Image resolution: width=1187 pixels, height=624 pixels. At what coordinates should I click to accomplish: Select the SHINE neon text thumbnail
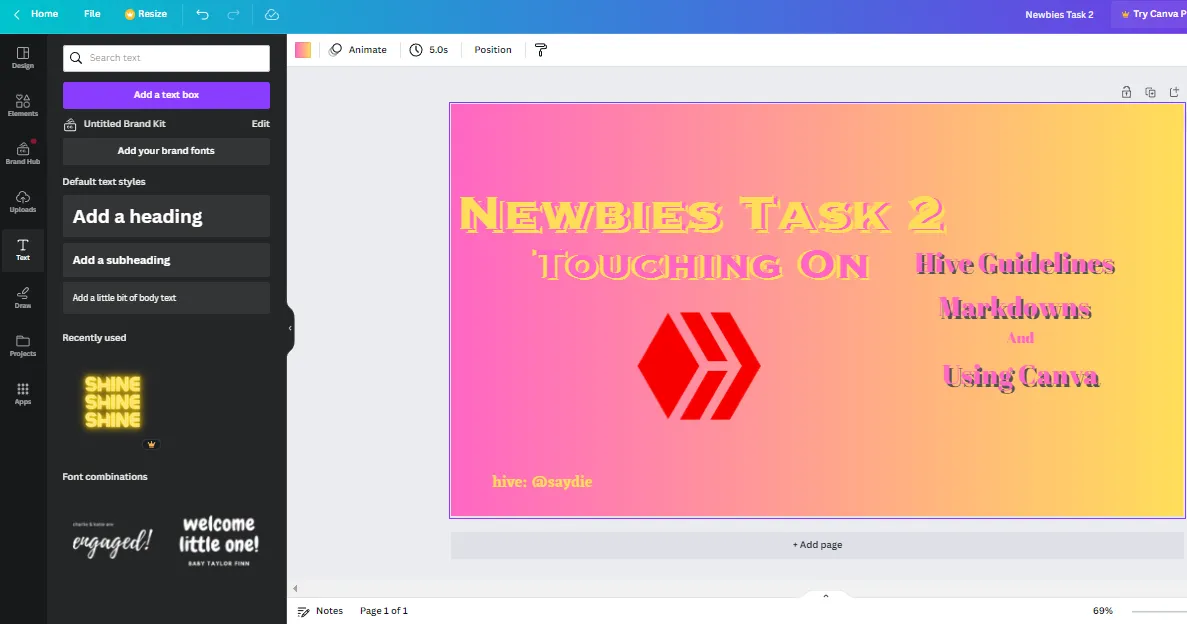point(113,402)
